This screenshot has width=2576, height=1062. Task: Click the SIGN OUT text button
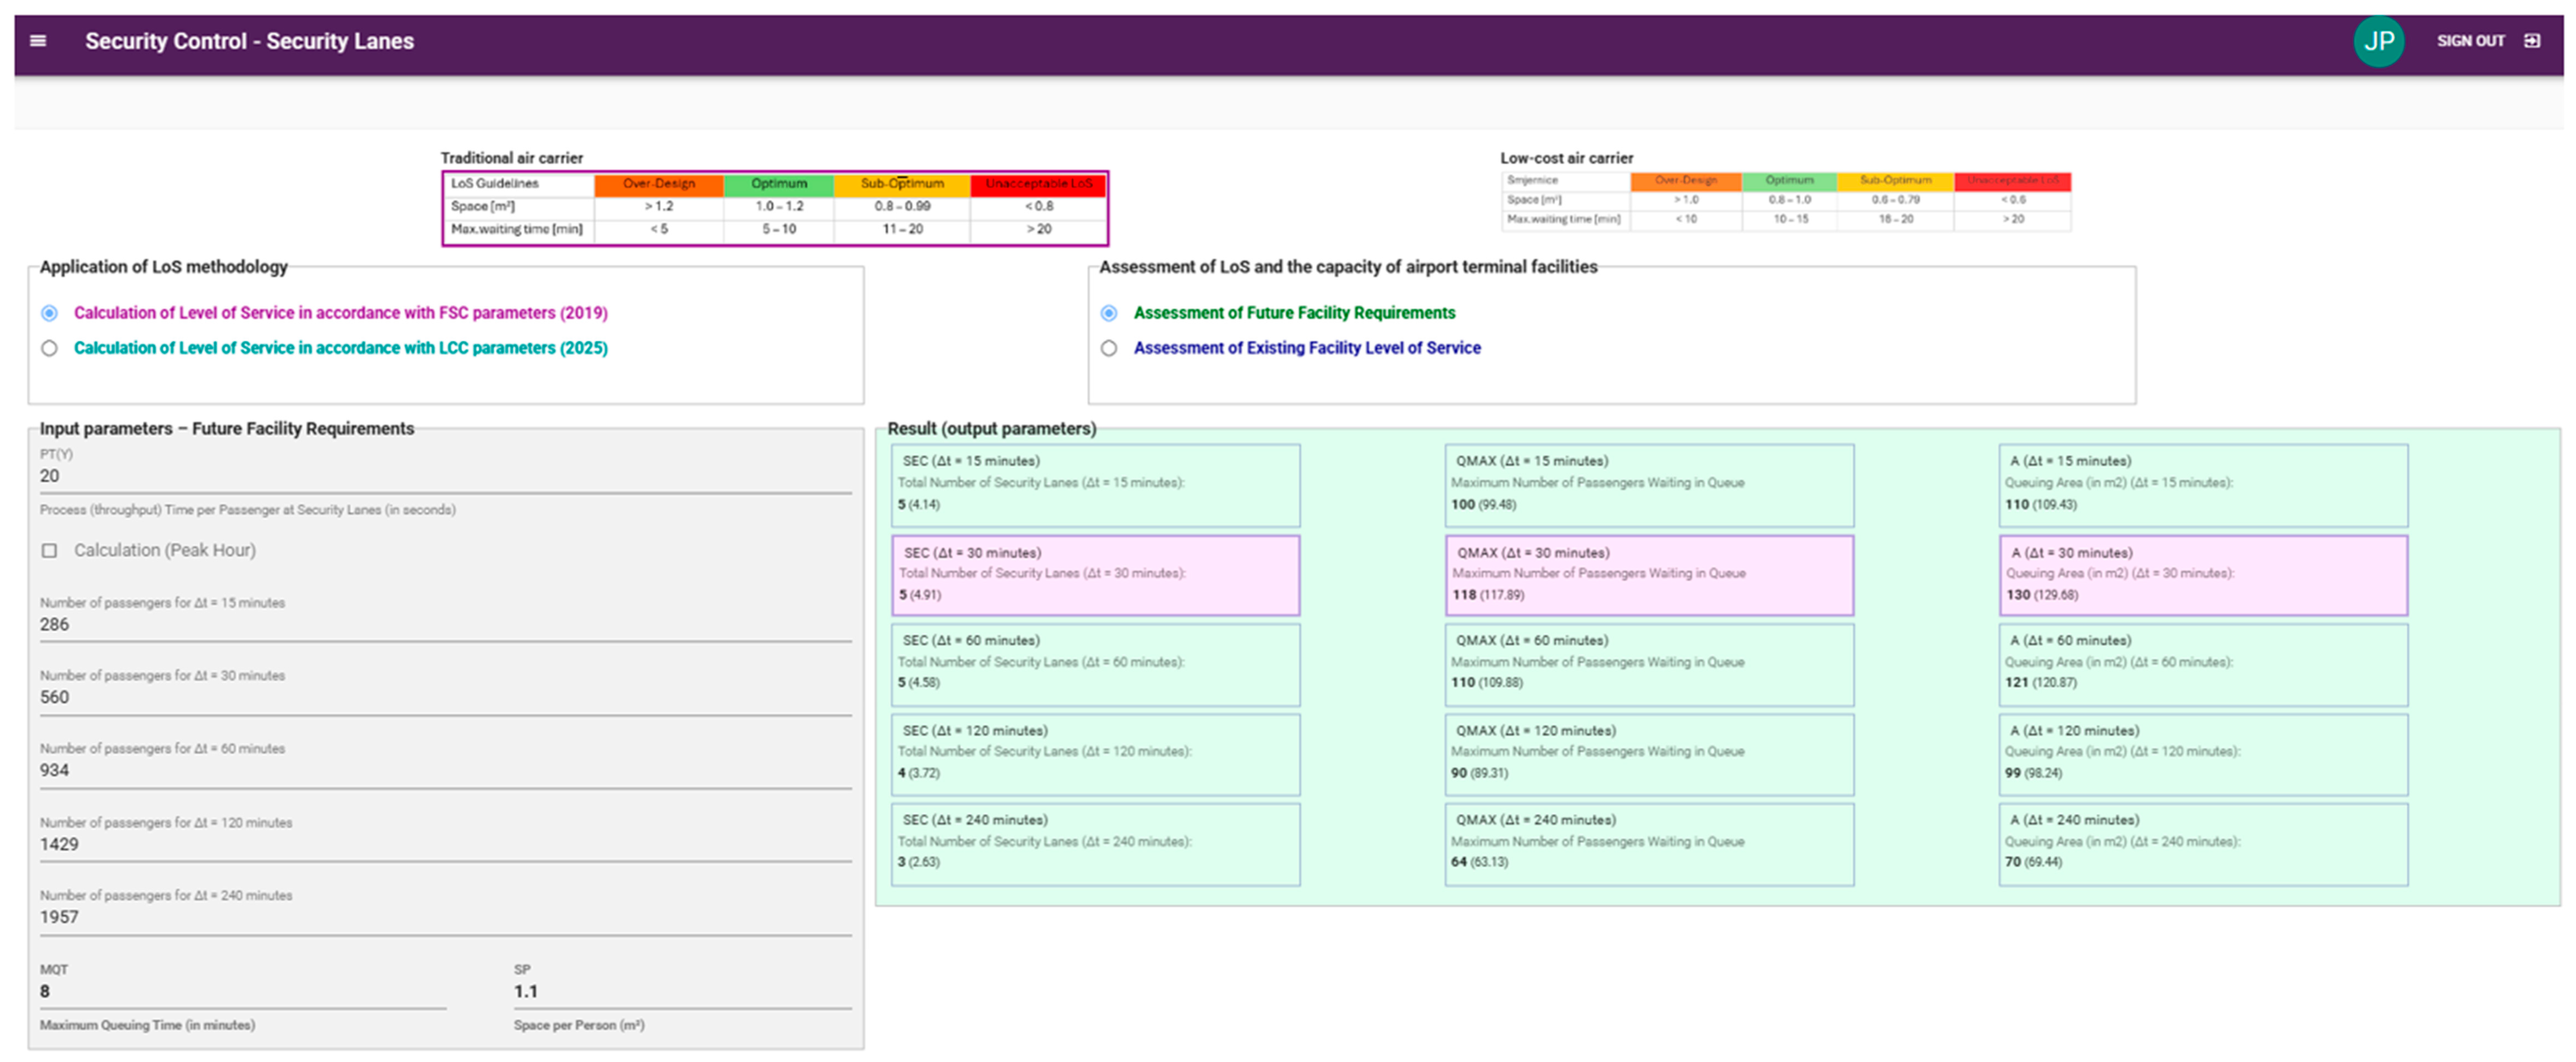(2470, 41)
